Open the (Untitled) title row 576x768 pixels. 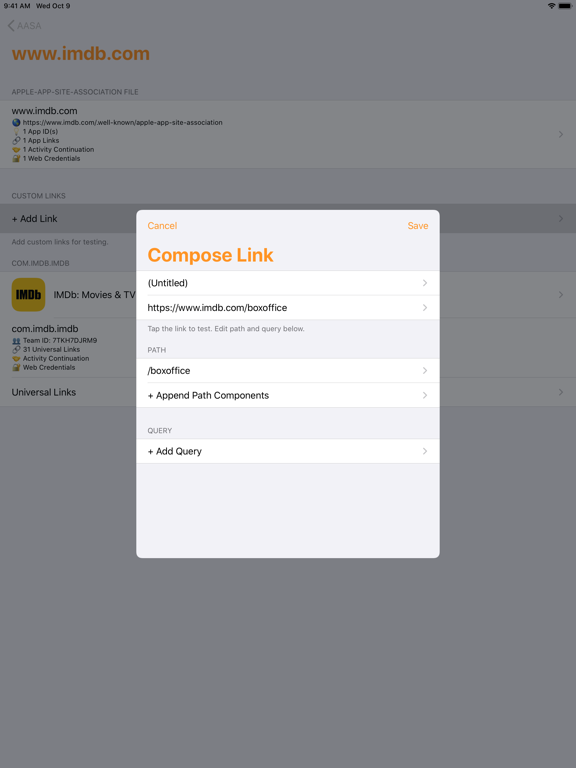click(x=288, y=283)
